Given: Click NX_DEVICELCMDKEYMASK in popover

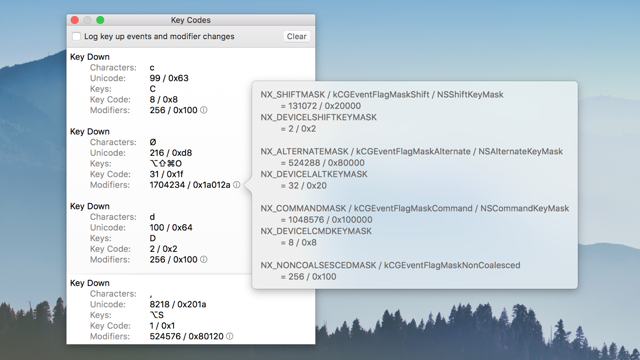Looking at the screenshot, I should coord(316,231).
